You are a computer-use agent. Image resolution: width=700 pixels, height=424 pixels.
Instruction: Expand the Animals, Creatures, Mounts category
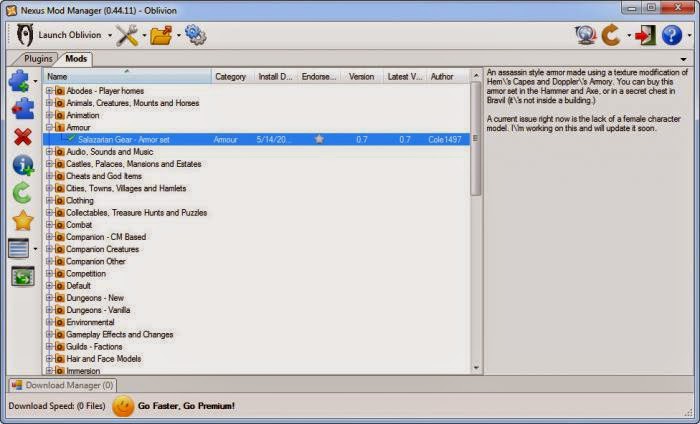[x=50, y=103]
